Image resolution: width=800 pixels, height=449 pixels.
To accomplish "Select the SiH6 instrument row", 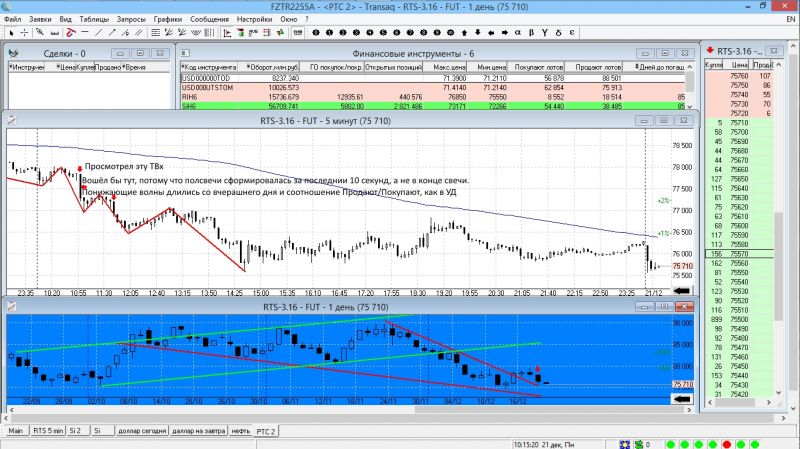I will click(x=434, y=106).
